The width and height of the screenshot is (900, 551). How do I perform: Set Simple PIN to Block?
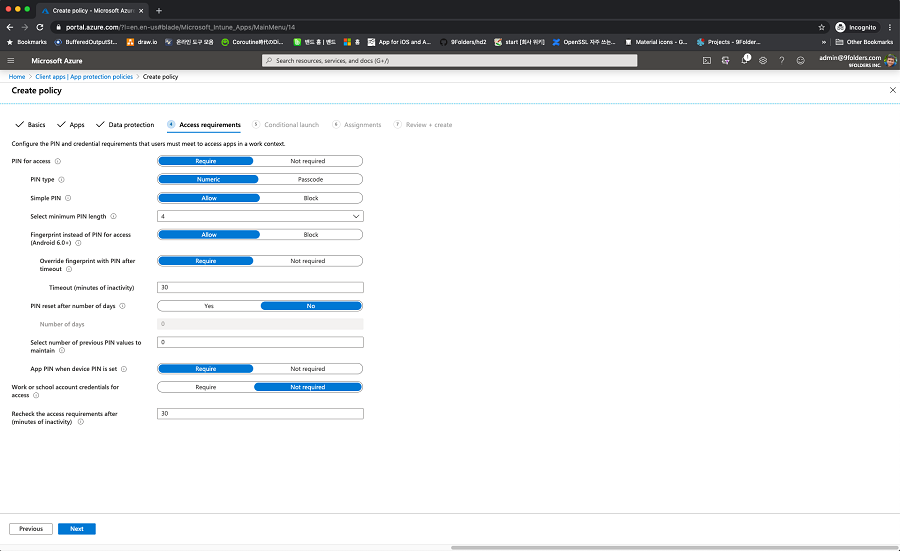(x=311, y=198)
